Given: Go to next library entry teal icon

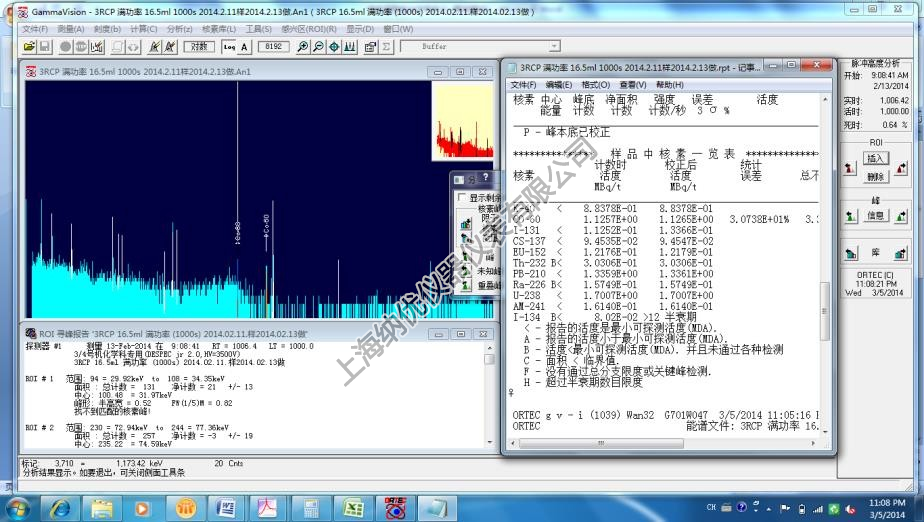Looking at the screenshot, I should point(900,254).
